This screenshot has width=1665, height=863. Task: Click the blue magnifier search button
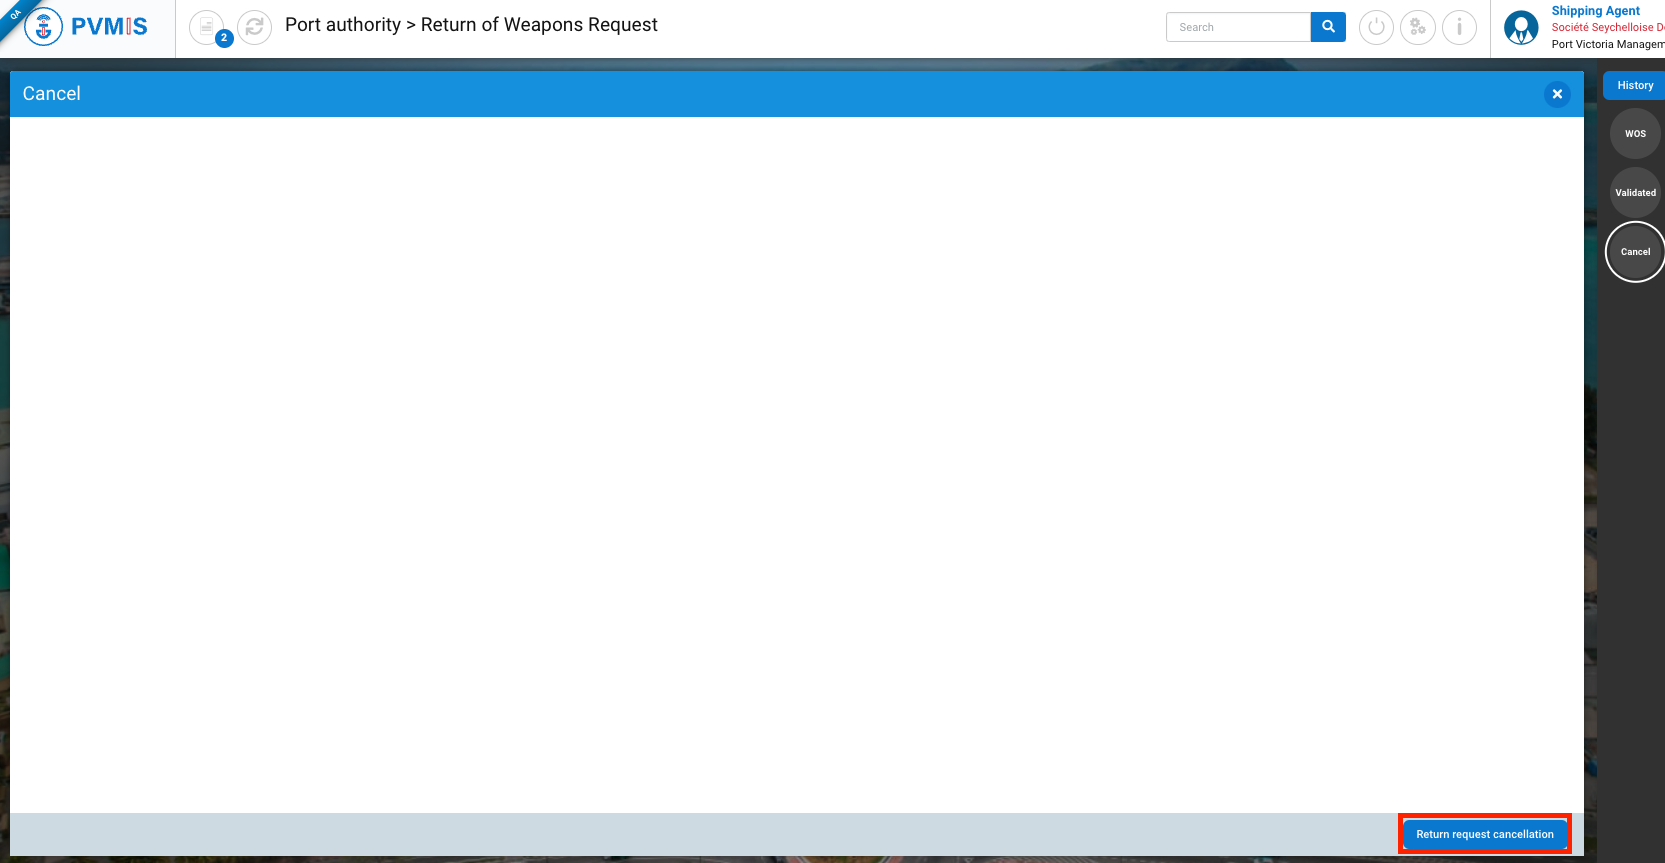coord(1328,27)
